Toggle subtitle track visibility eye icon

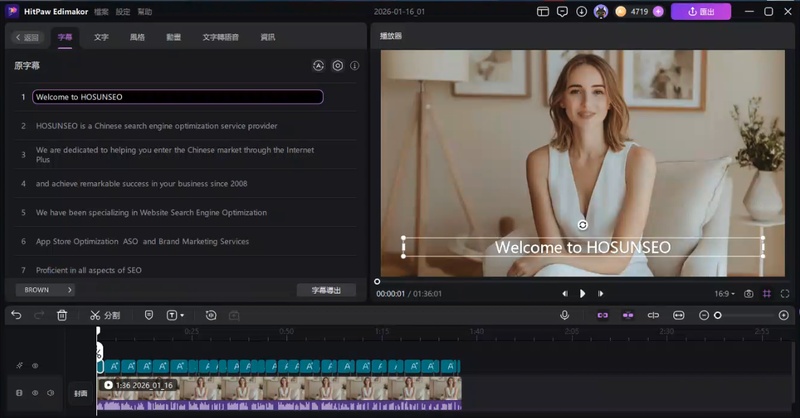[35, 366]
